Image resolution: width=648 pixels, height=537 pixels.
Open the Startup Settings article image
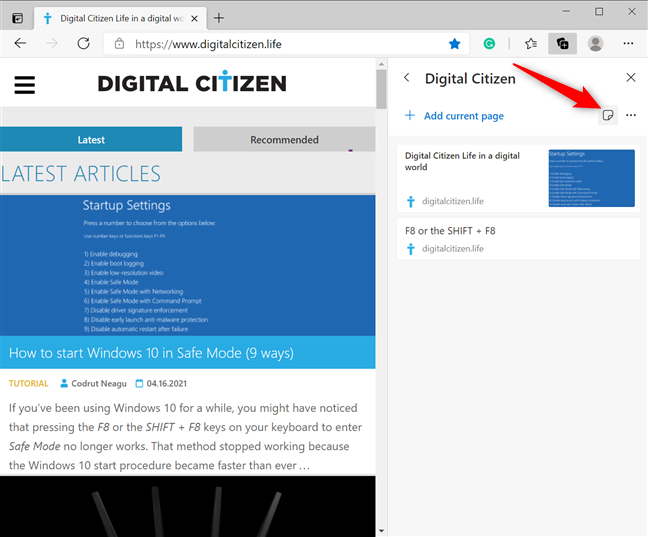pyautogui.click(x=188, y=265)
